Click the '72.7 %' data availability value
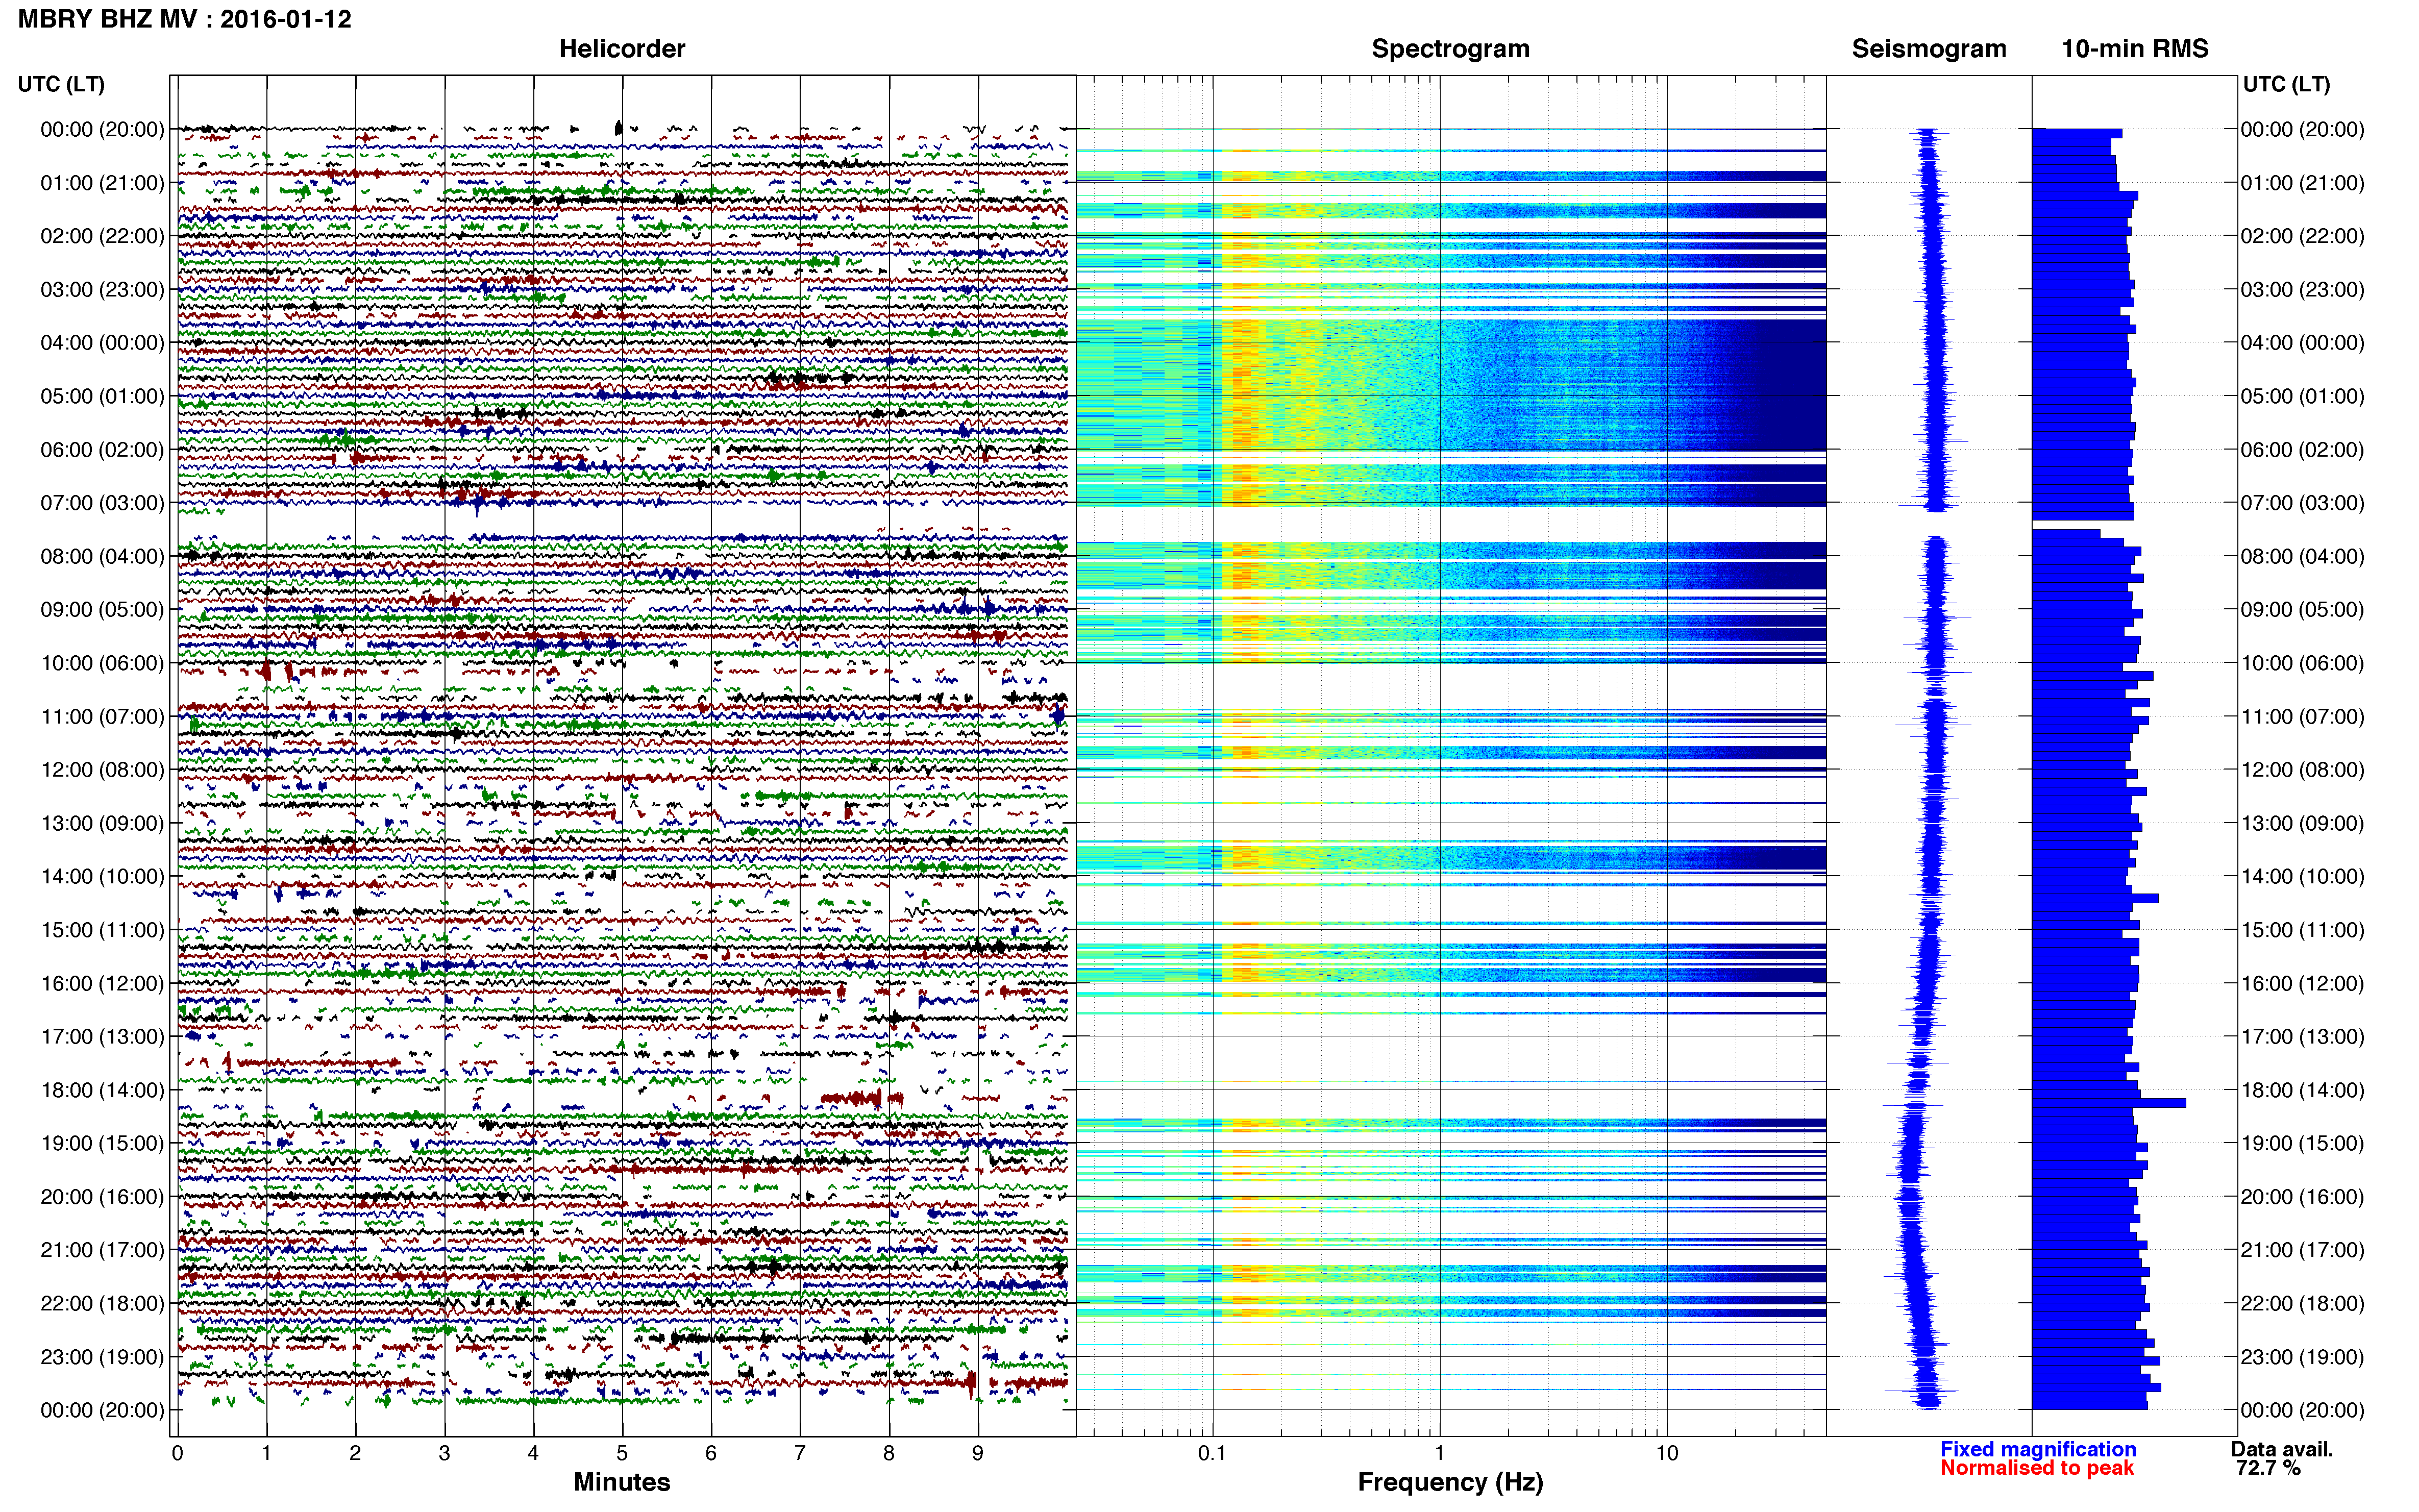The image size is (2419, 1512). click(x=2268, y=1468)
